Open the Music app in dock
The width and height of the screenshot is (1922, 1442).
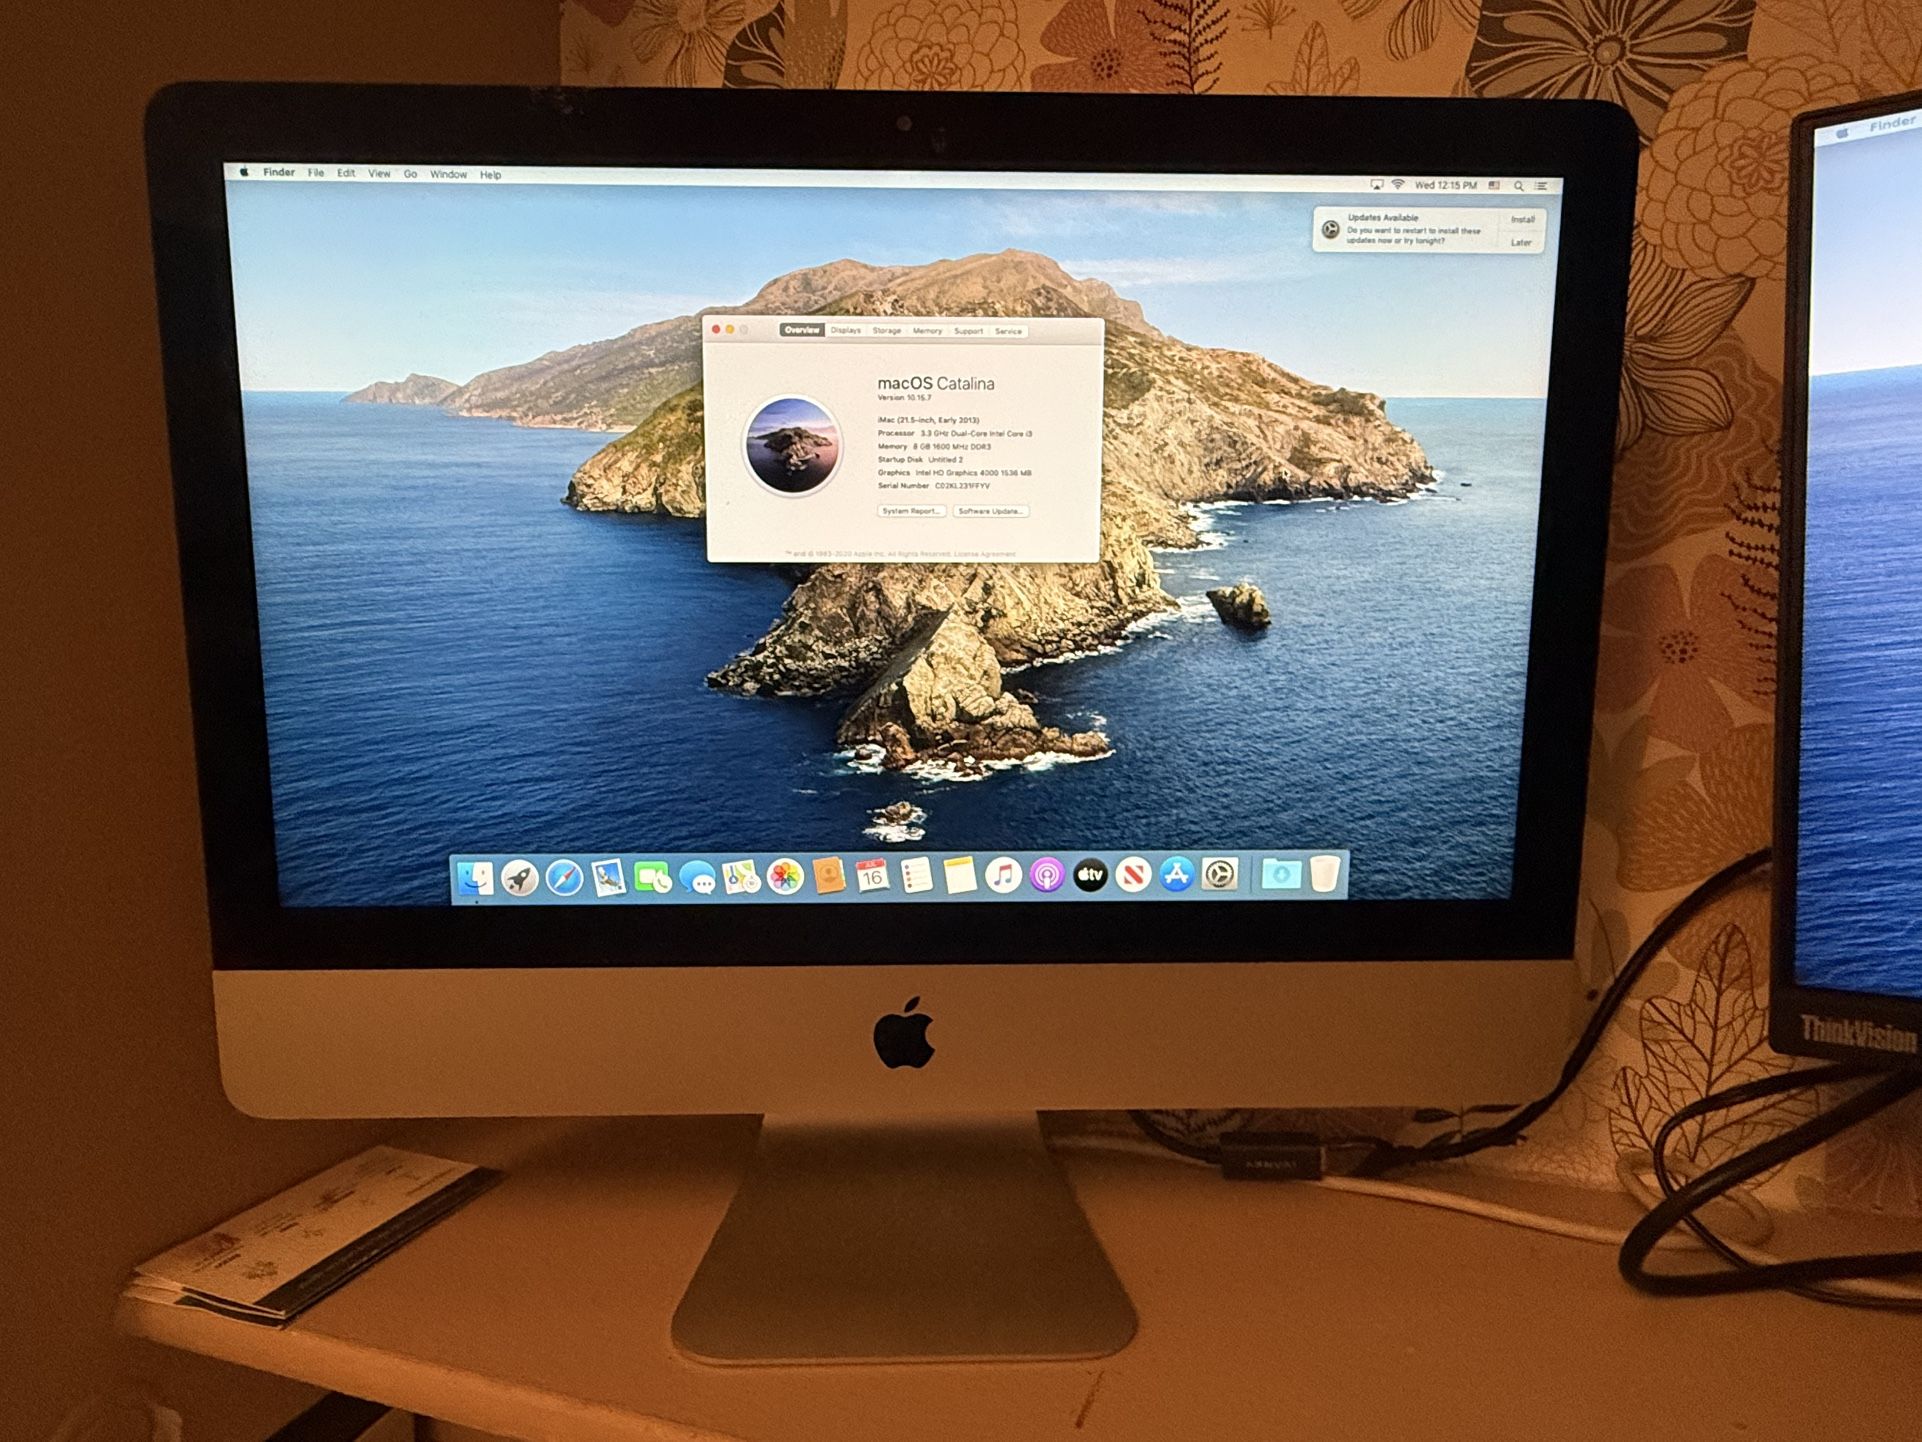[1003, 876]
